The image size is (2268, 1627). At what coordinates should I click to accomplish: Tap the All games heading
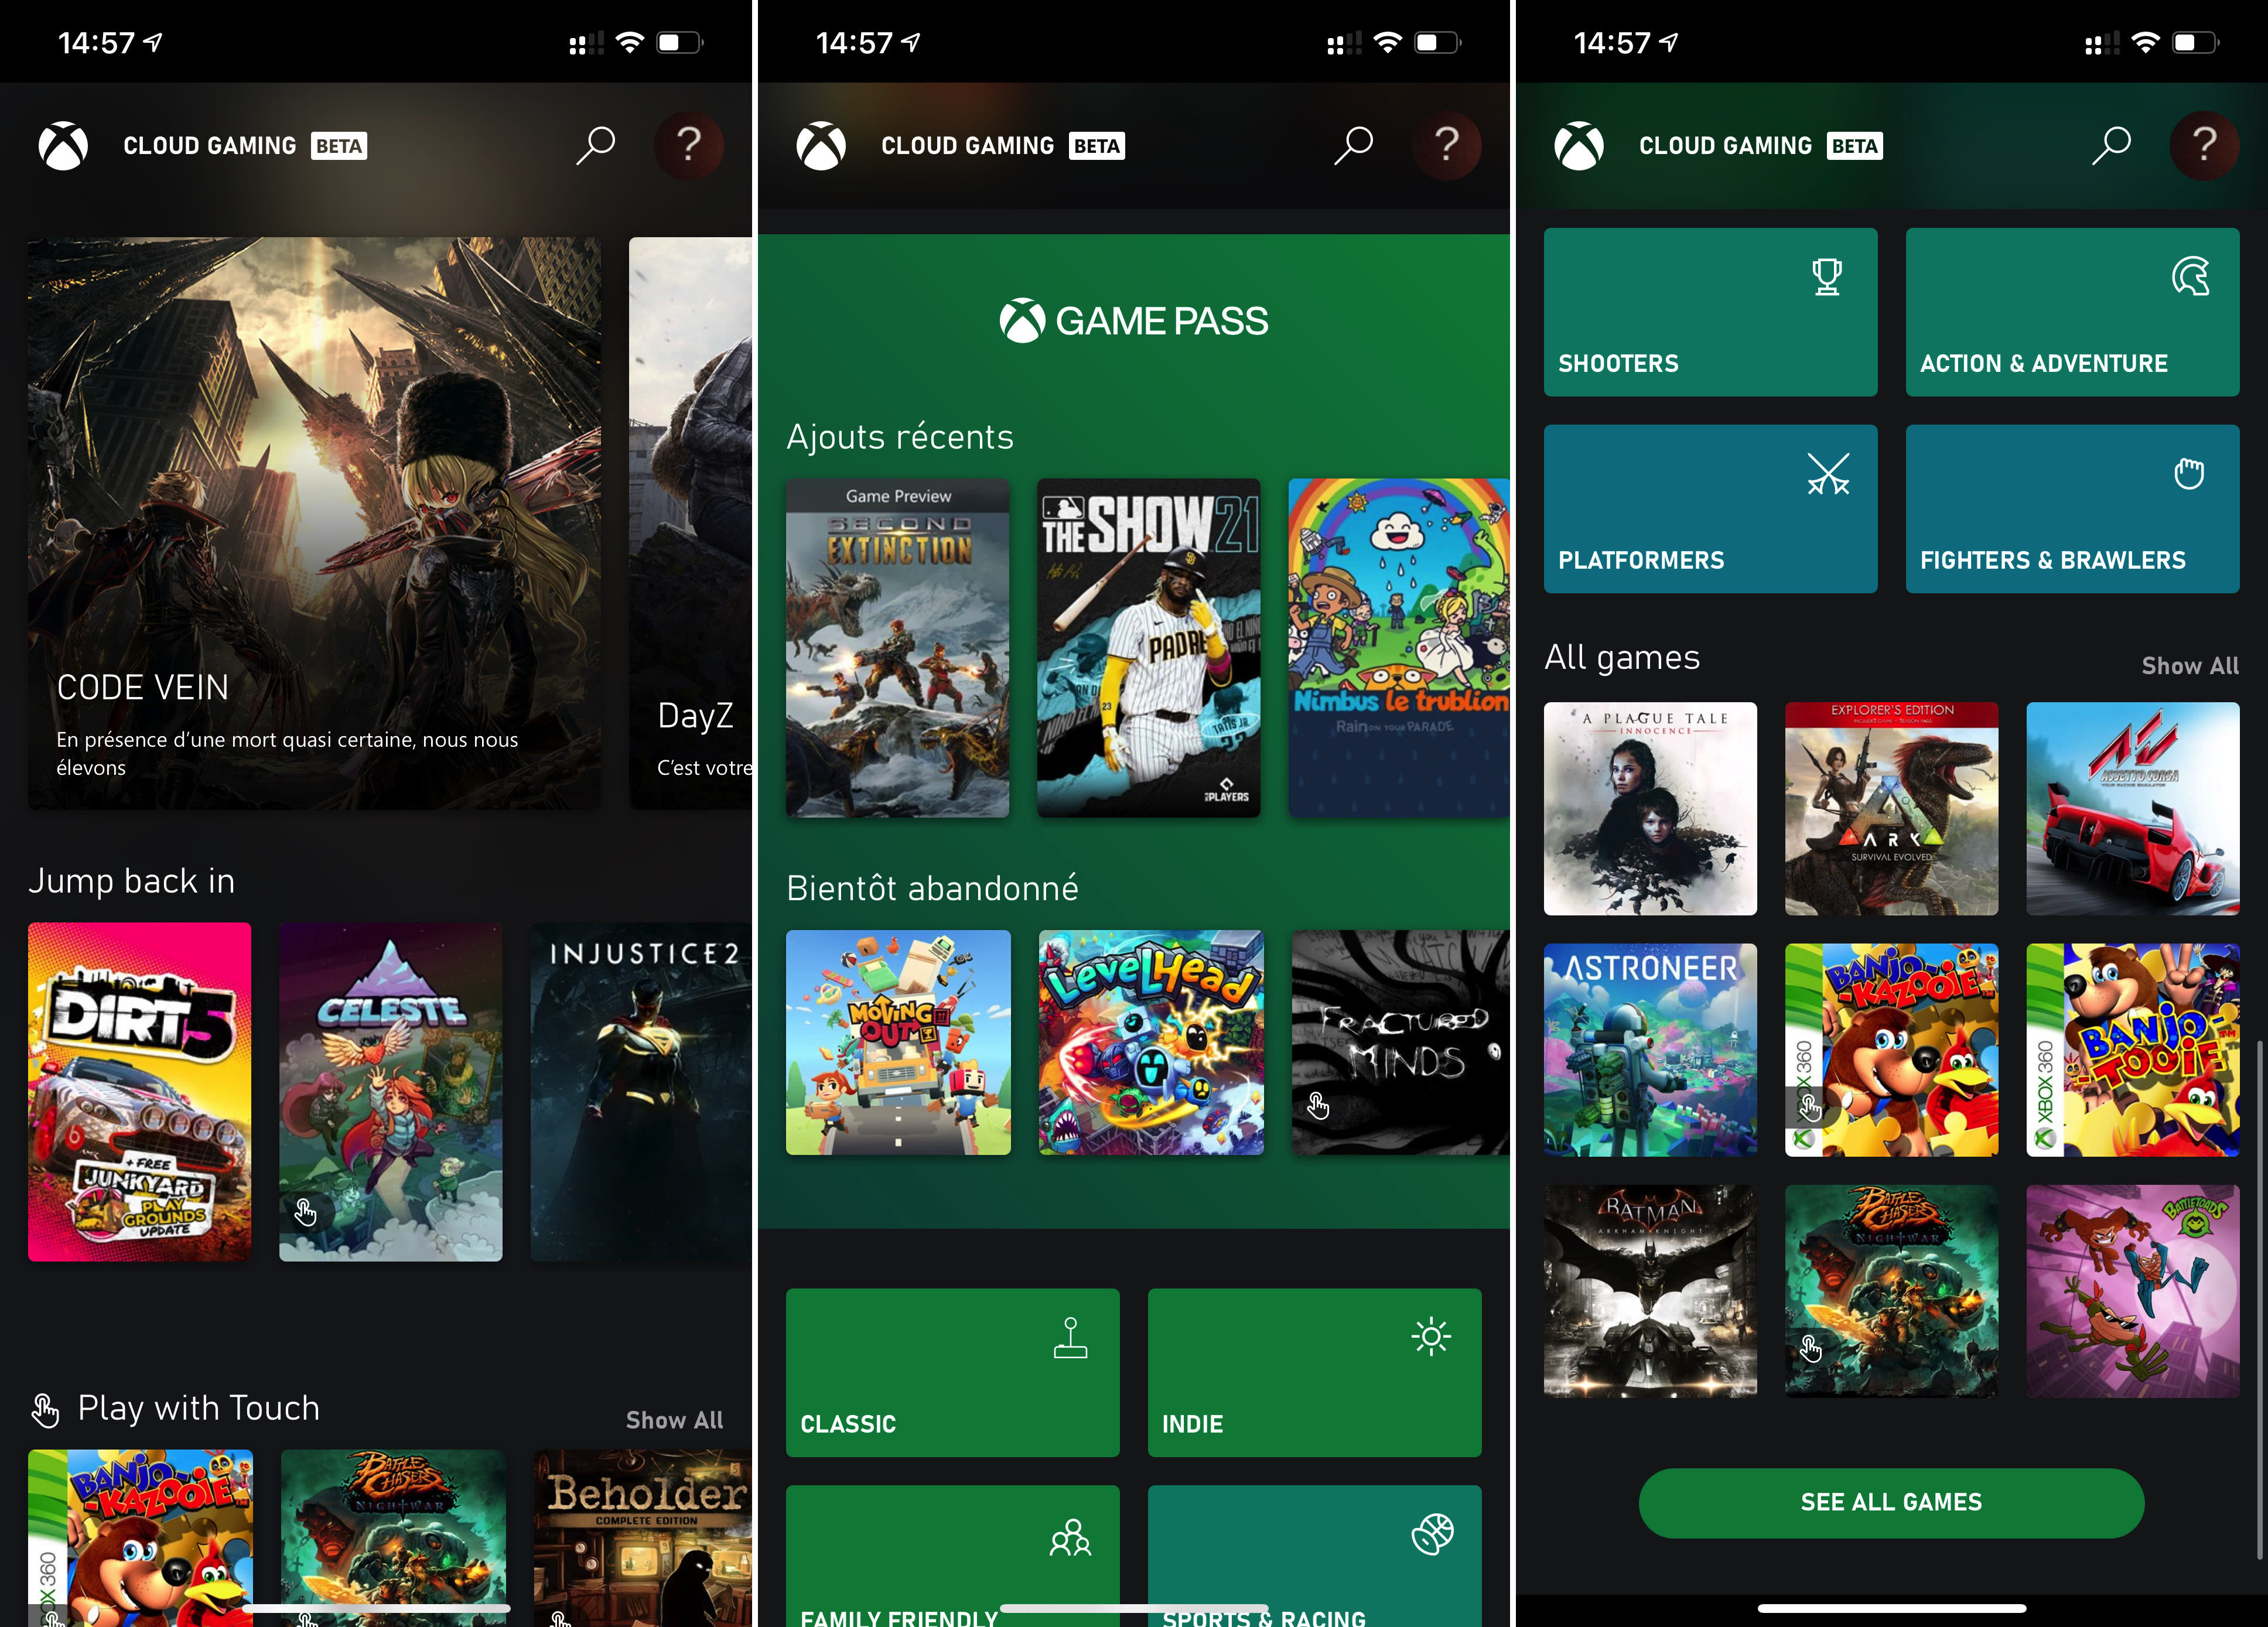1622,657
